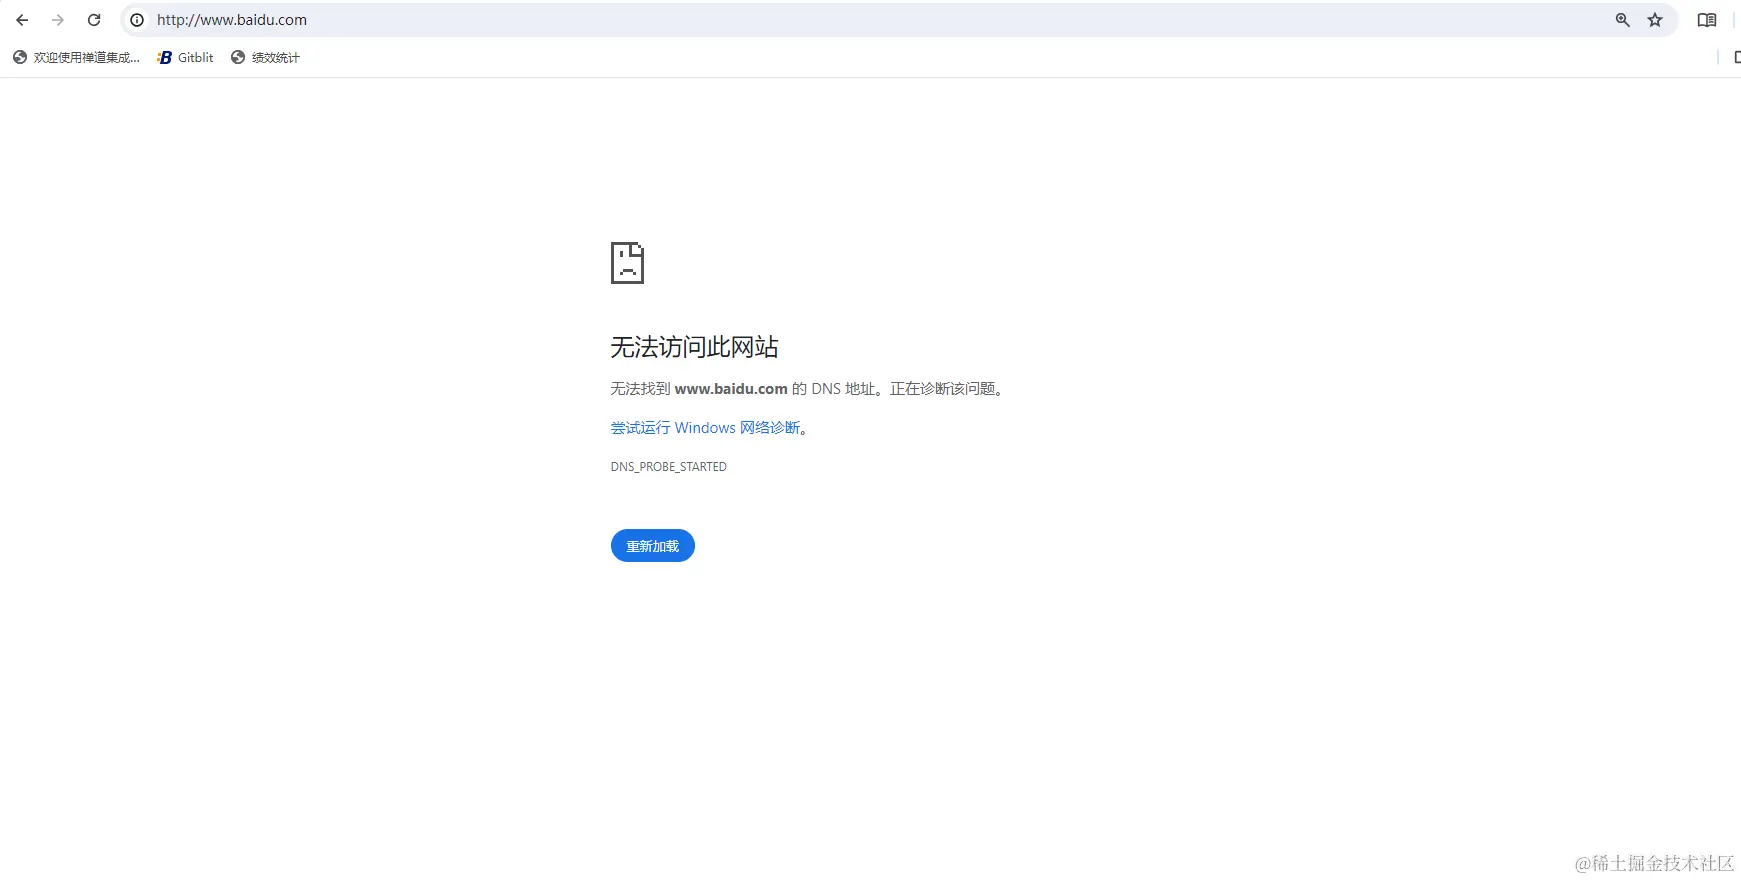1741x880 pixels.
Task: Click the sad page error icon
Action: (x=627, y=263)
